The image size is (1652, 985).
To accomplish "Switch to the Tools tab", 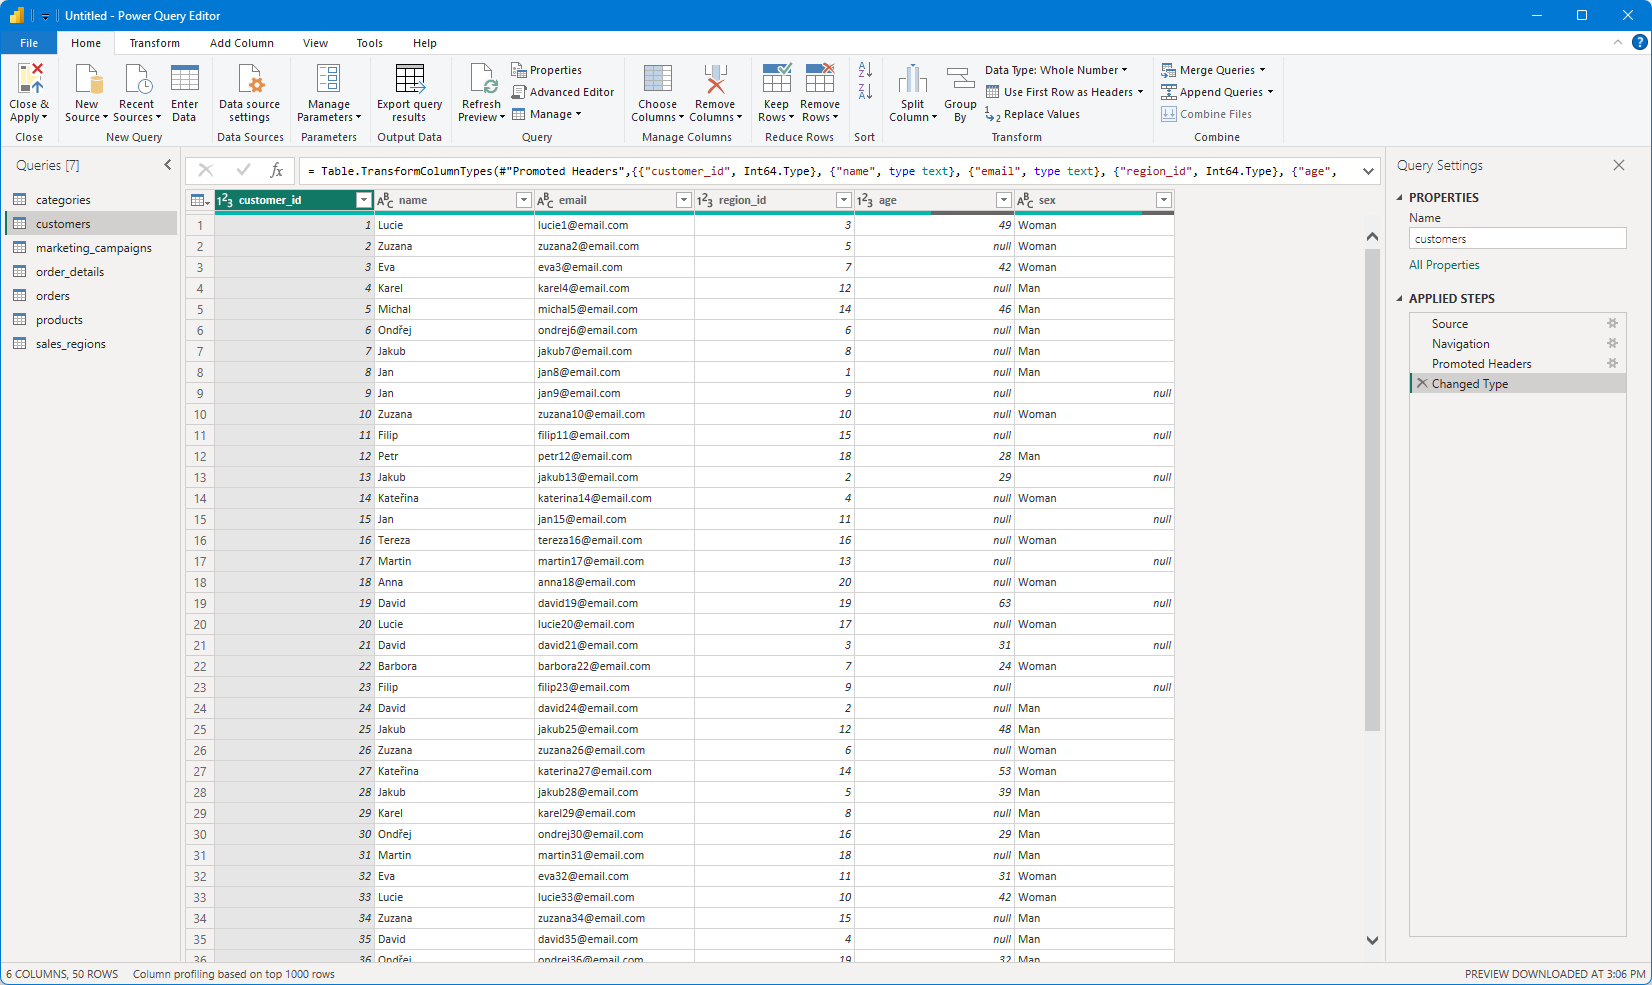I will coord(370,43).
